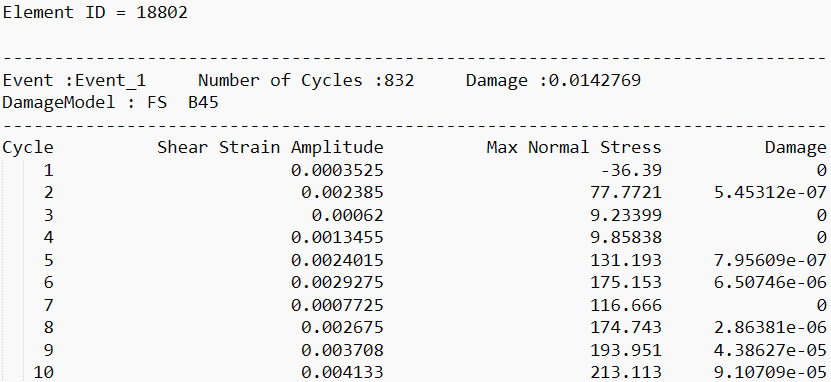Click the Cycle column header
Viewport: 831px width, 382px height.
(x=28, y=147)
